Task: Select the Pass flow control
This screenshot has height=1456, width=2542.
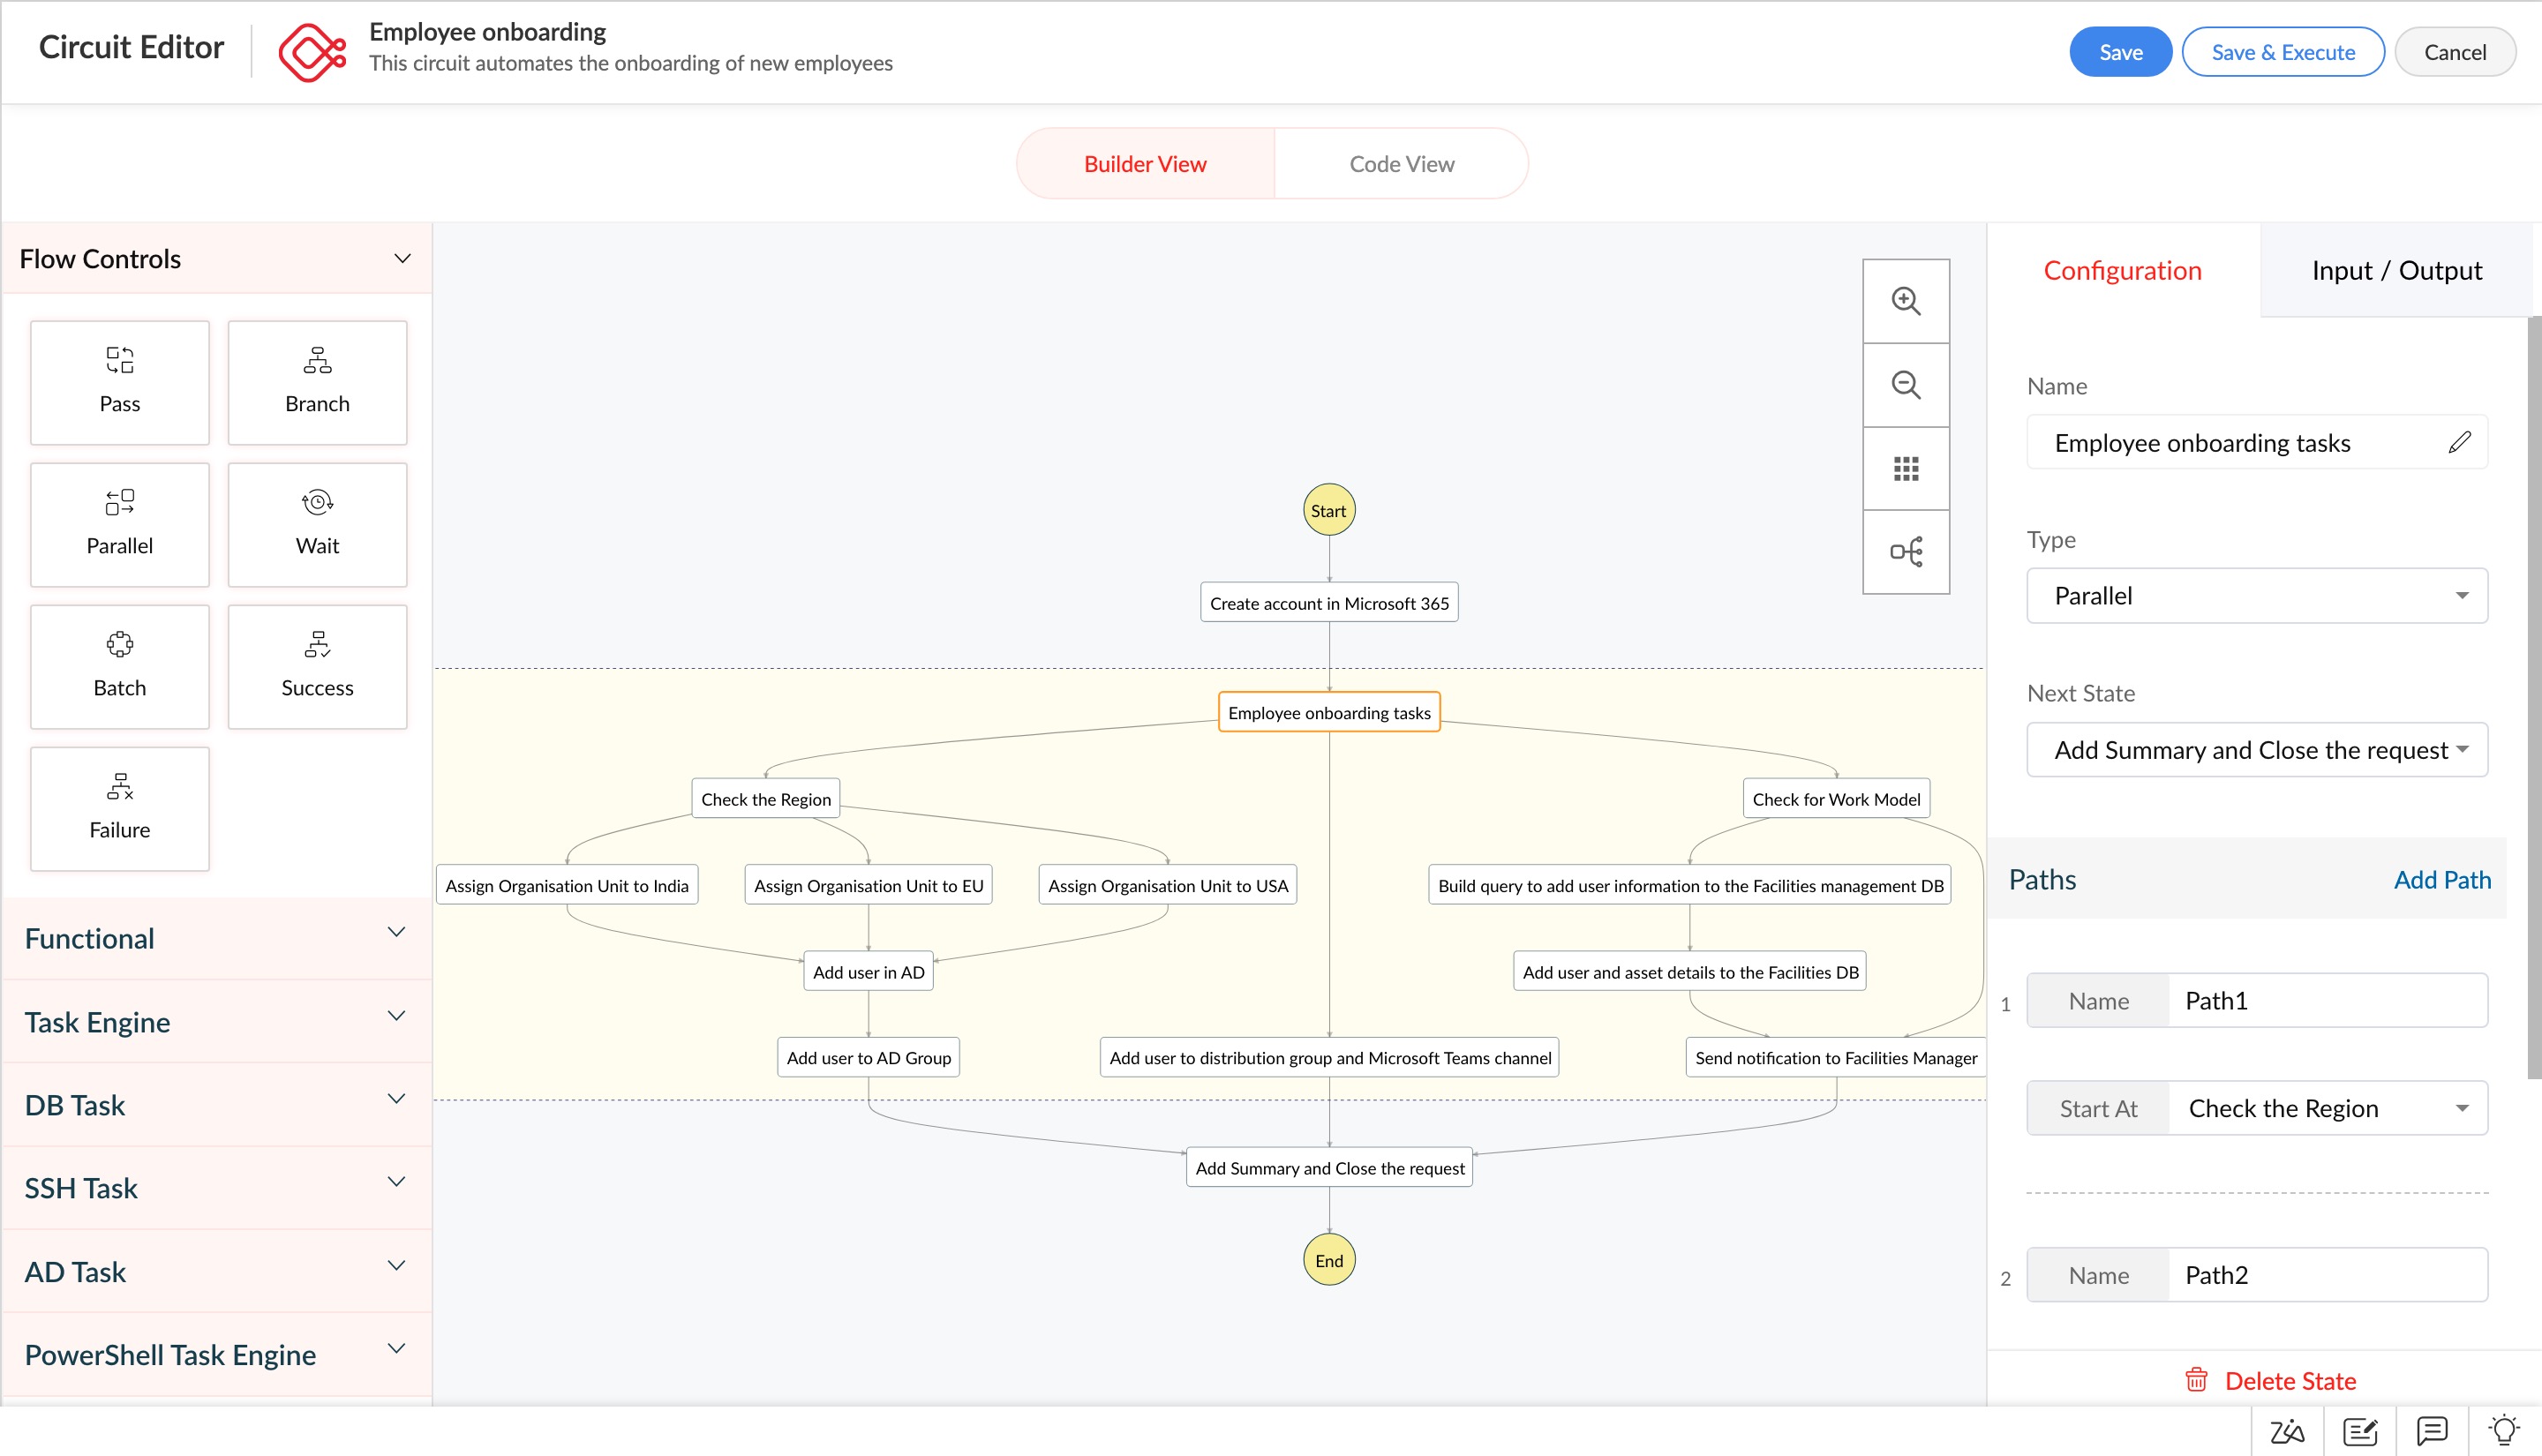Action: click(x=119, y=382)
